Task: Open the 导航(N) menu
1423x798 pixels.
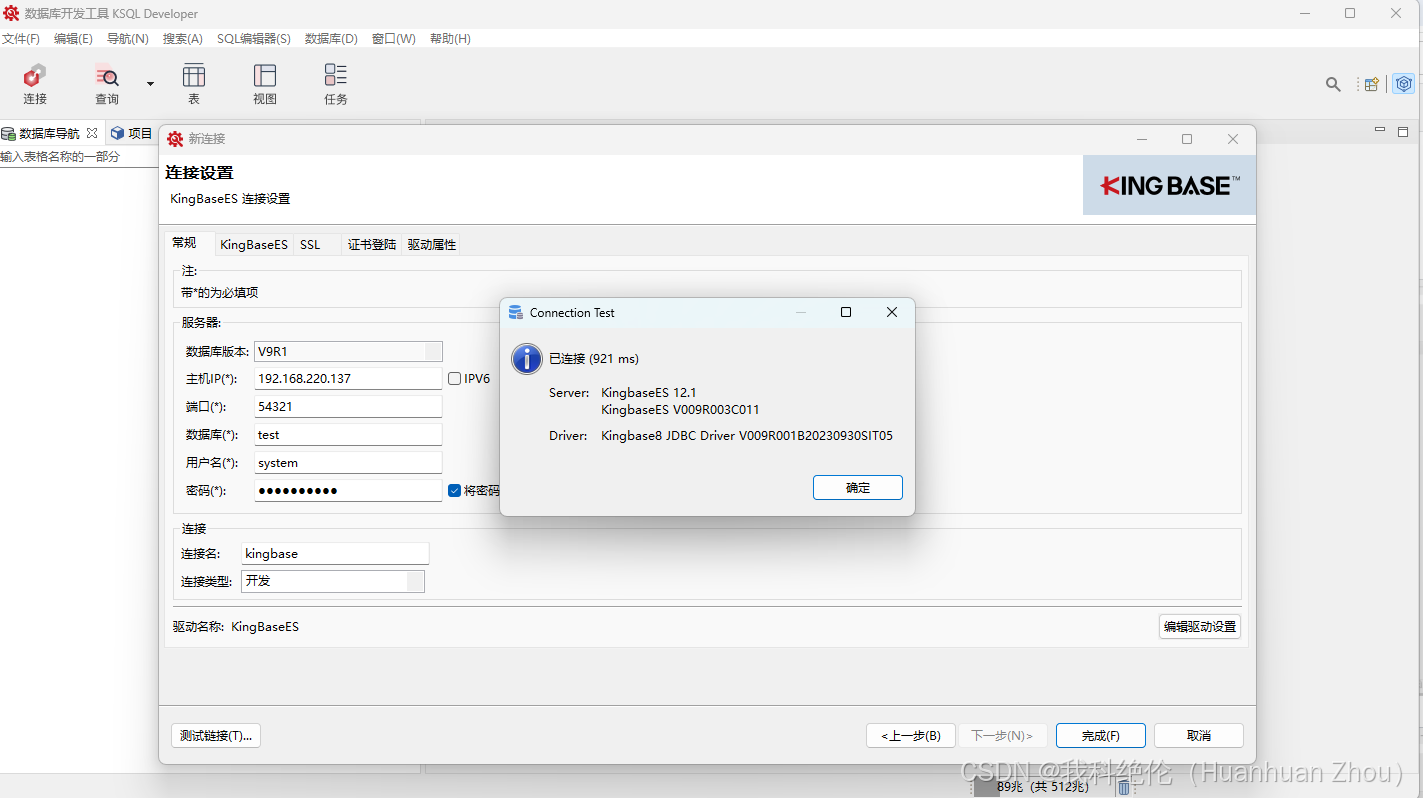Action: pyautogui.click(x=127, y=39)
